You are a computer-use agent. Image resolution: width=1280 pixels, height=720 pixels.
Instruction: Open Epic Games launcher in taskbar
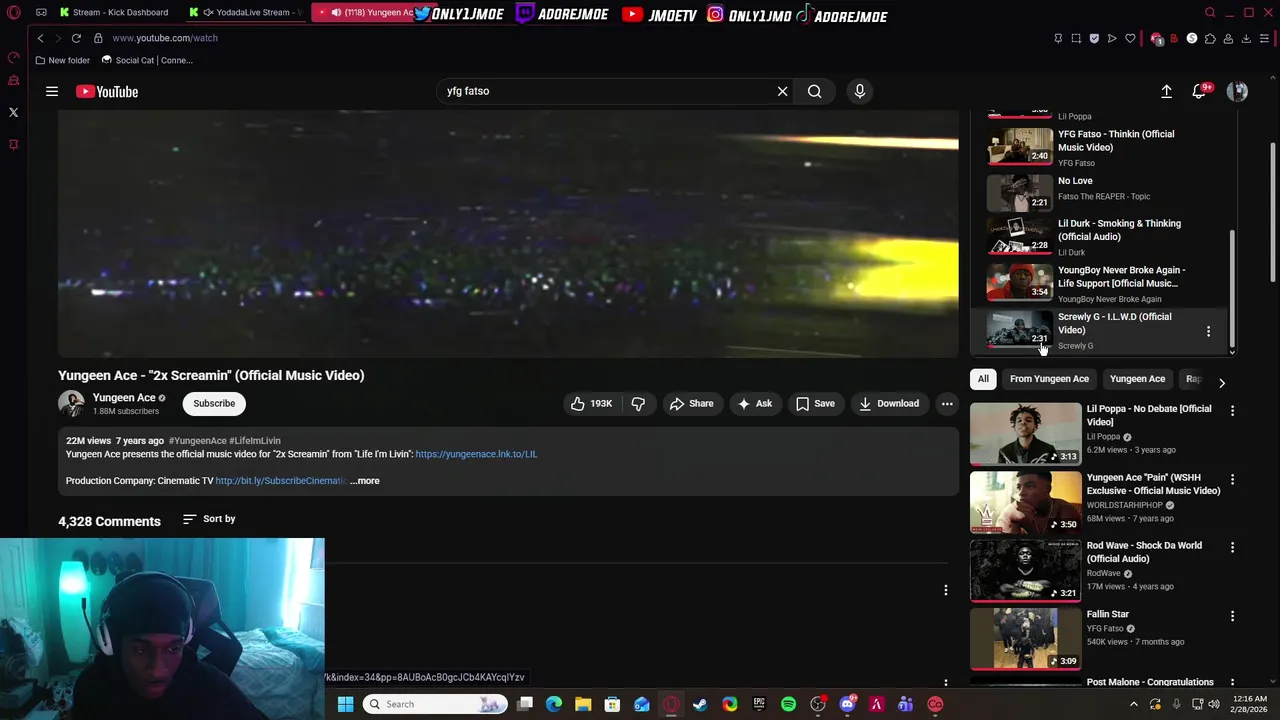759,704
